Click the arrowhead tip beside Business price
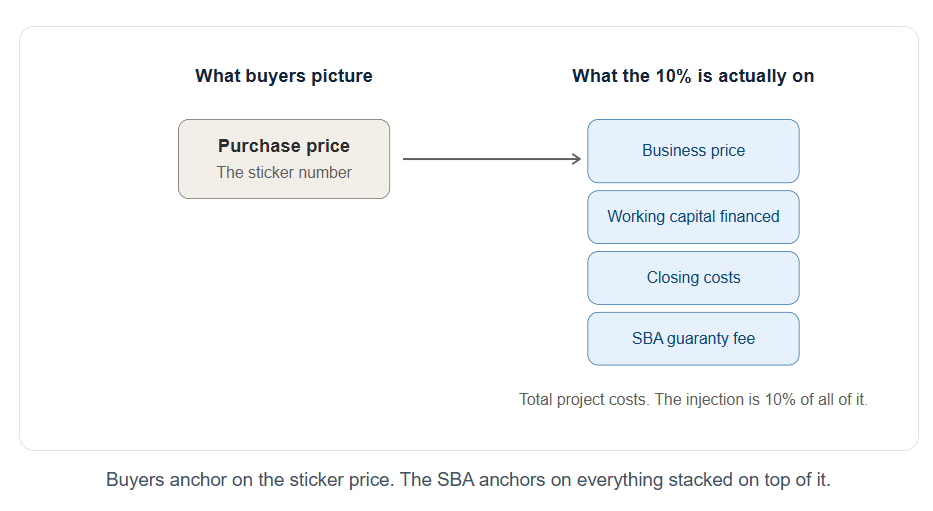The width and height of the screenshot is (933, 511). click(578, 159)
